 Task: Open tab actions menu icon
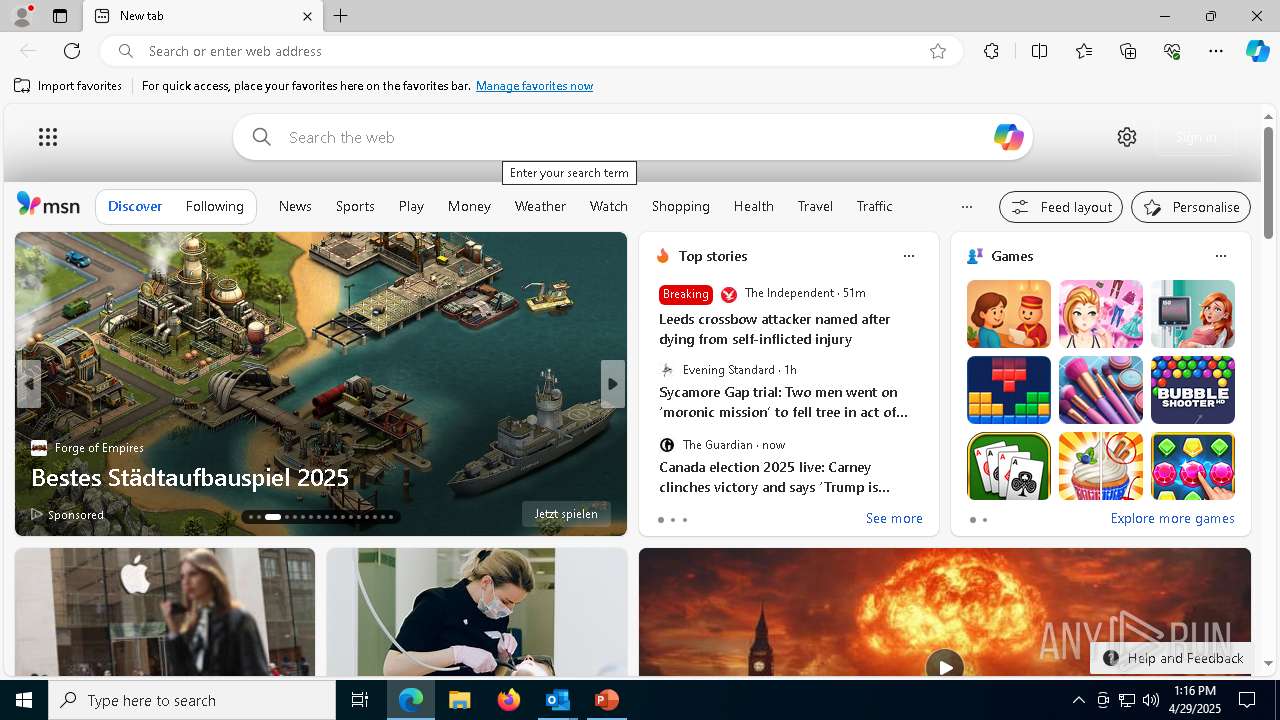[60, 16]
